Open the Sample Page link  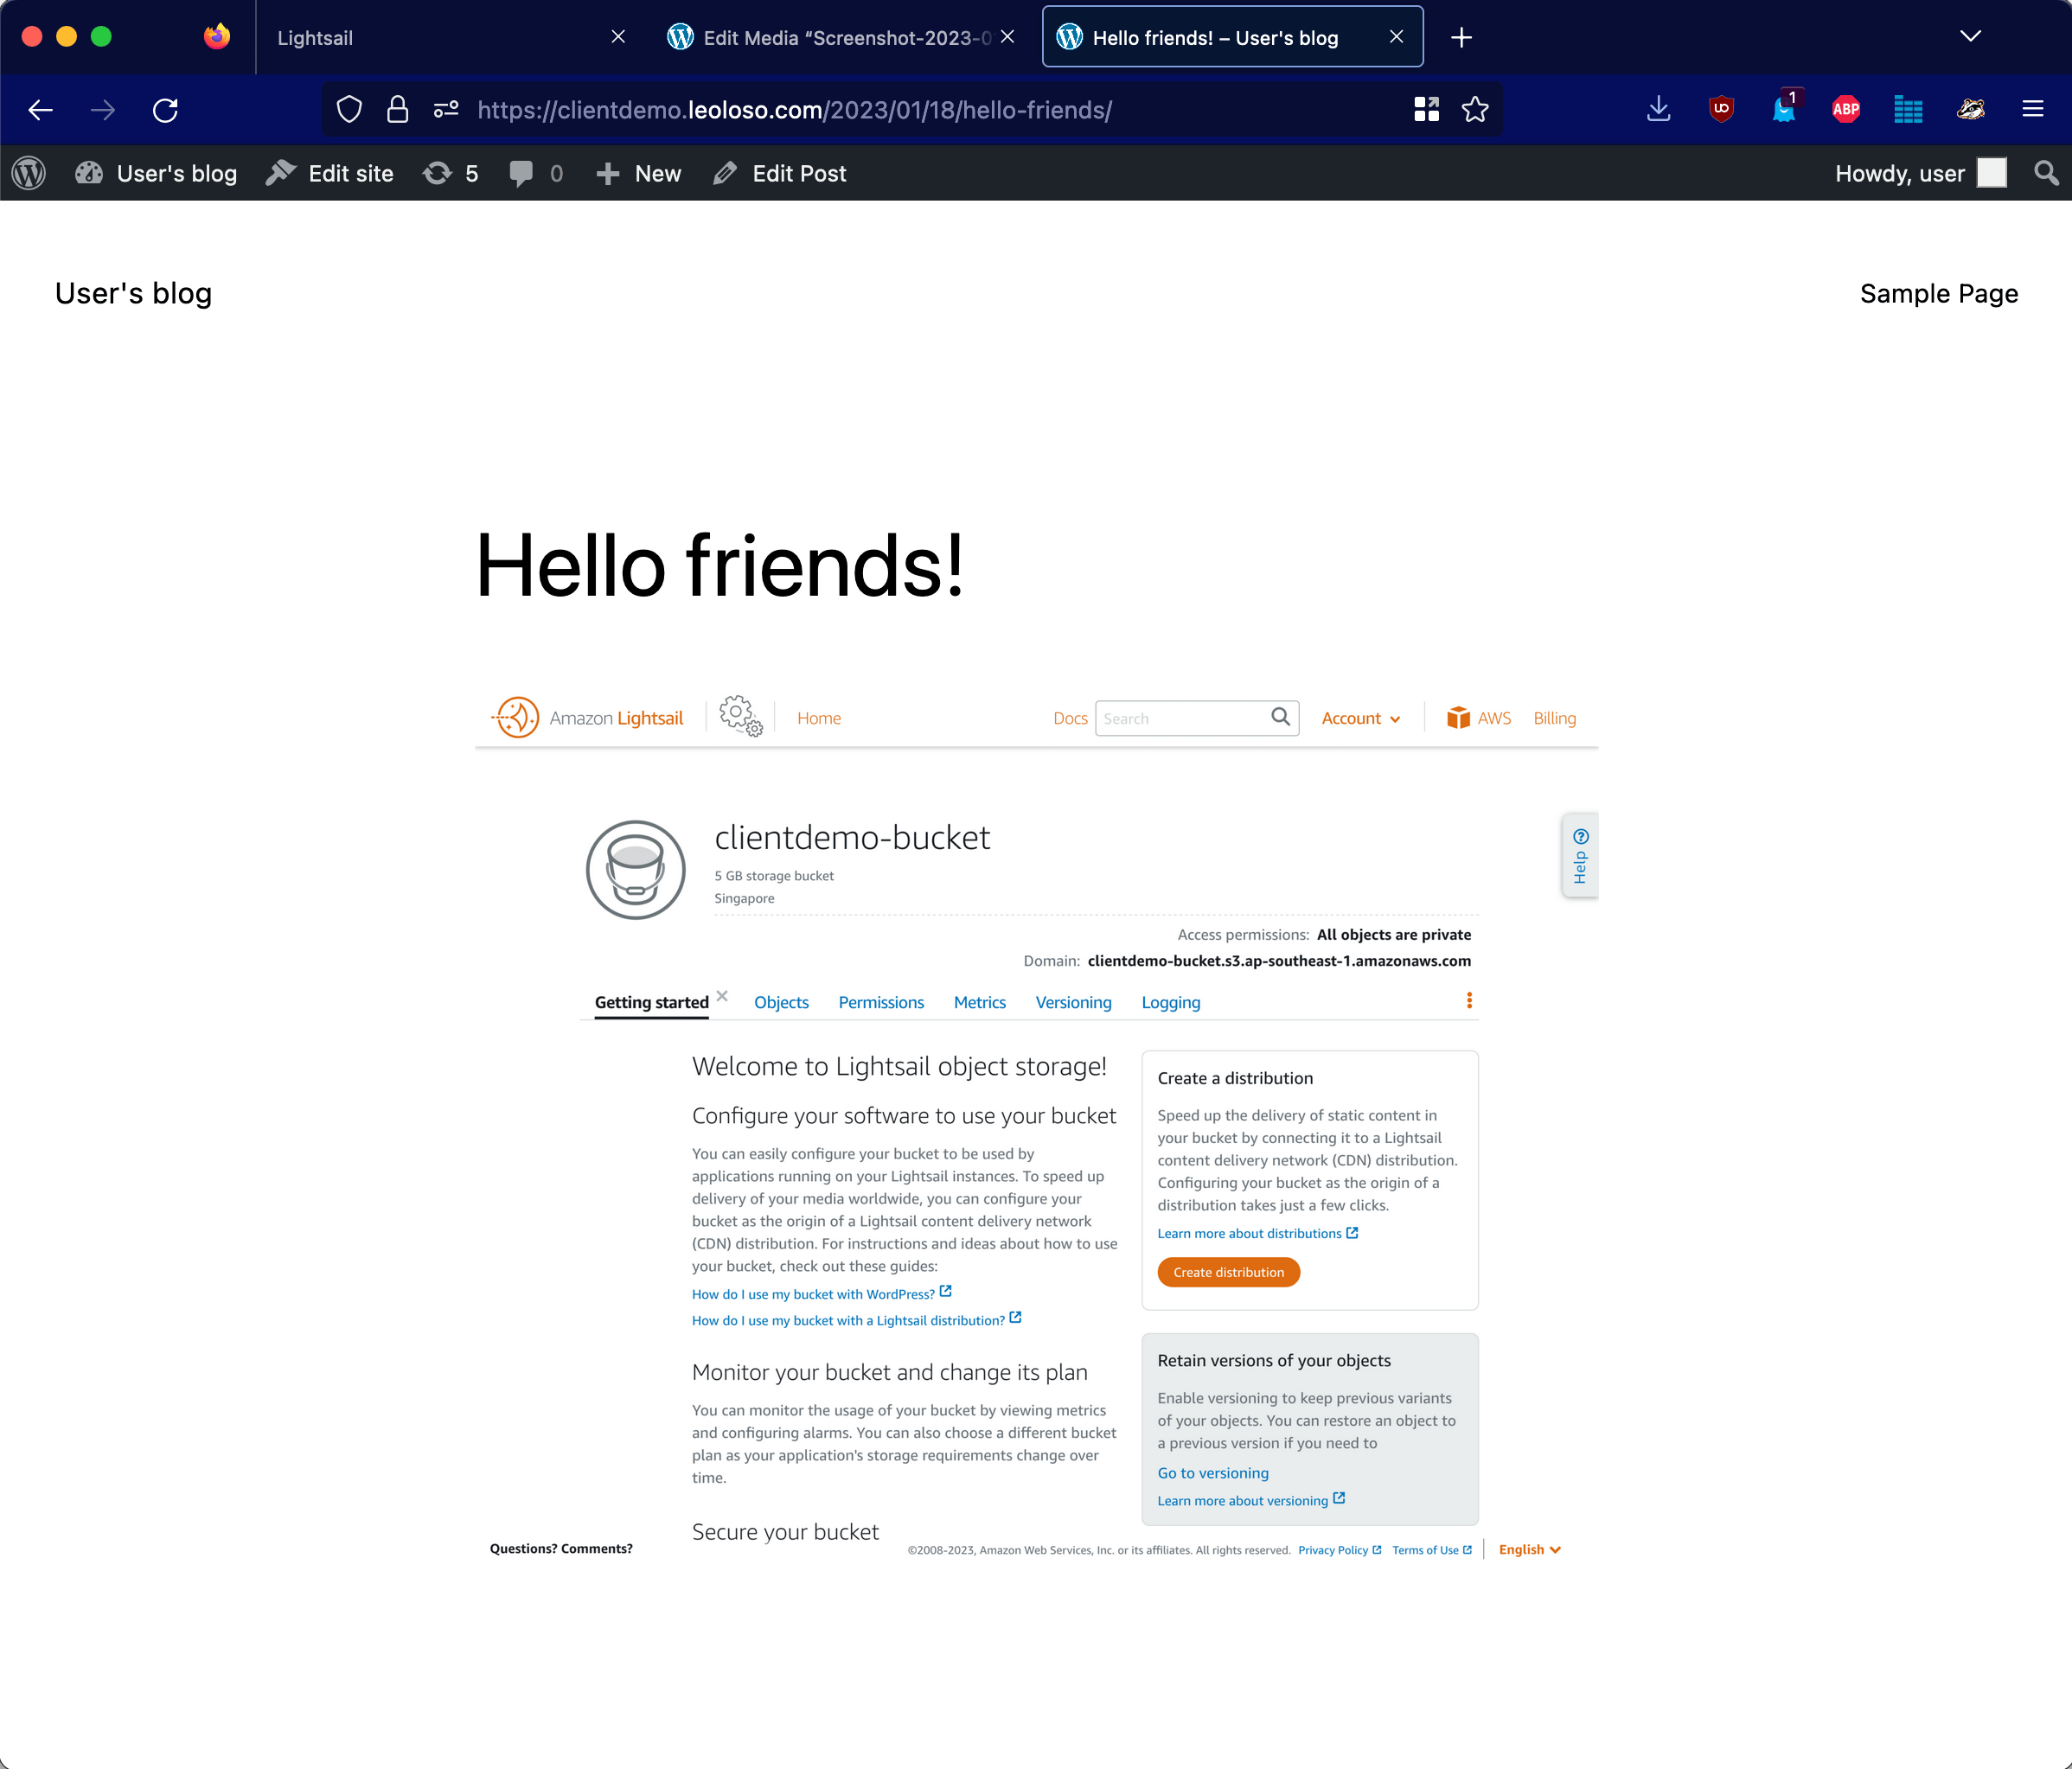click(1938, 293)
